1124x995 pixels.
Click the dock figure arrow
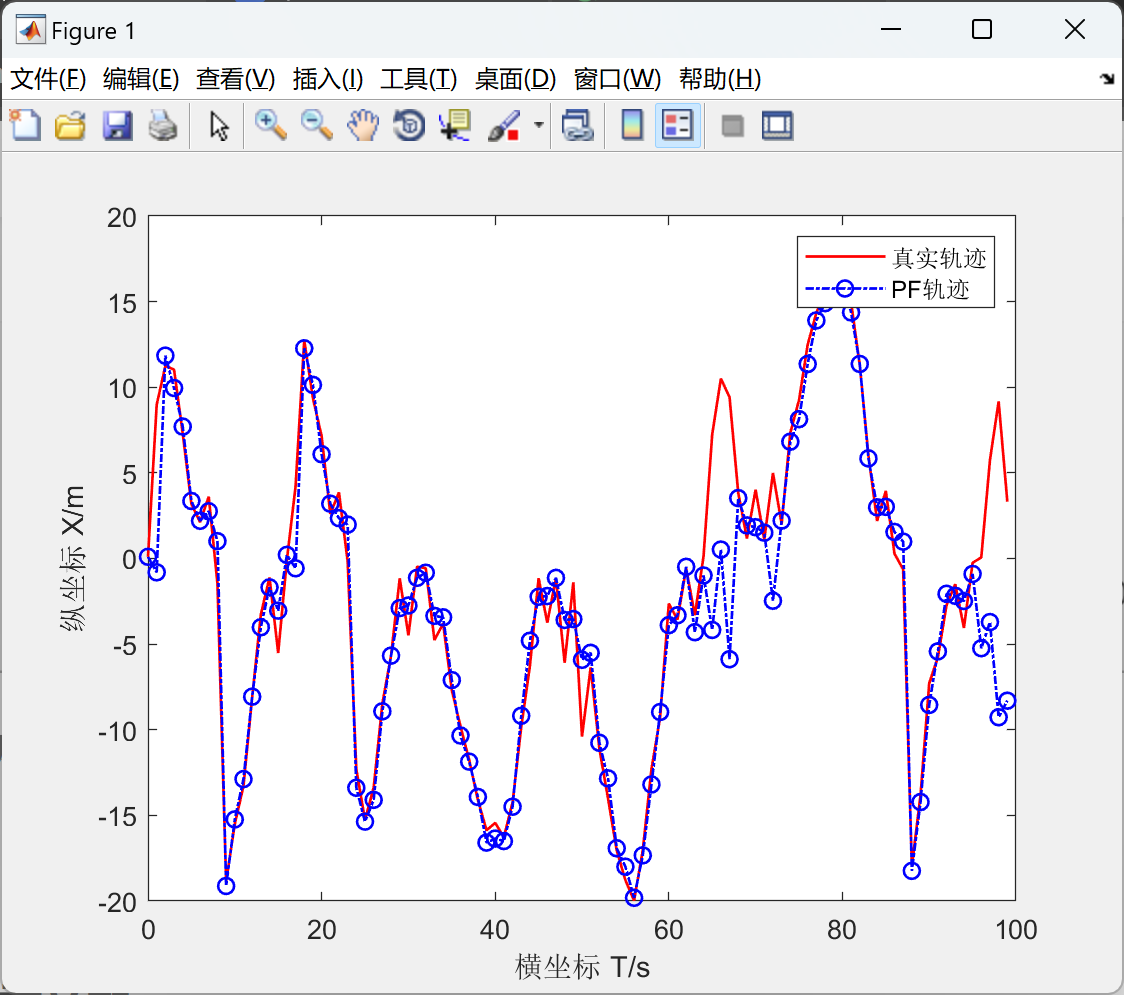coord(1108,78)
